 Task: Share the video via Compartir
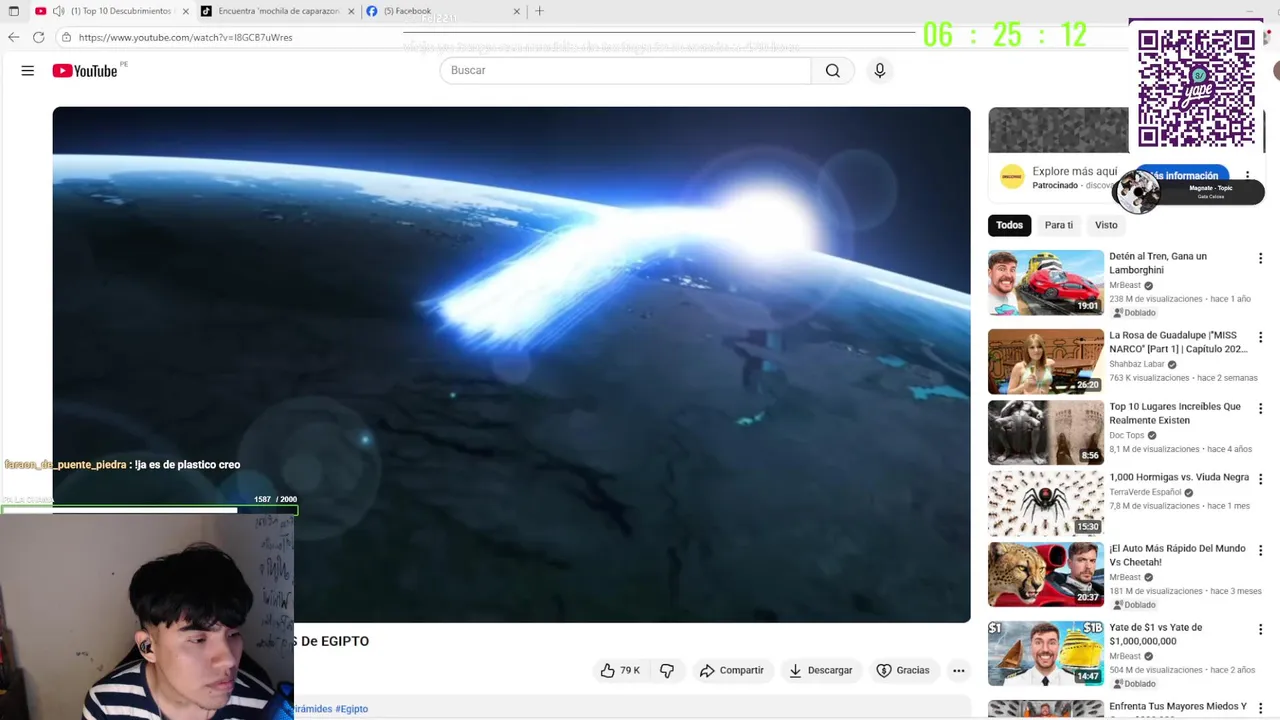pos(732,670)
